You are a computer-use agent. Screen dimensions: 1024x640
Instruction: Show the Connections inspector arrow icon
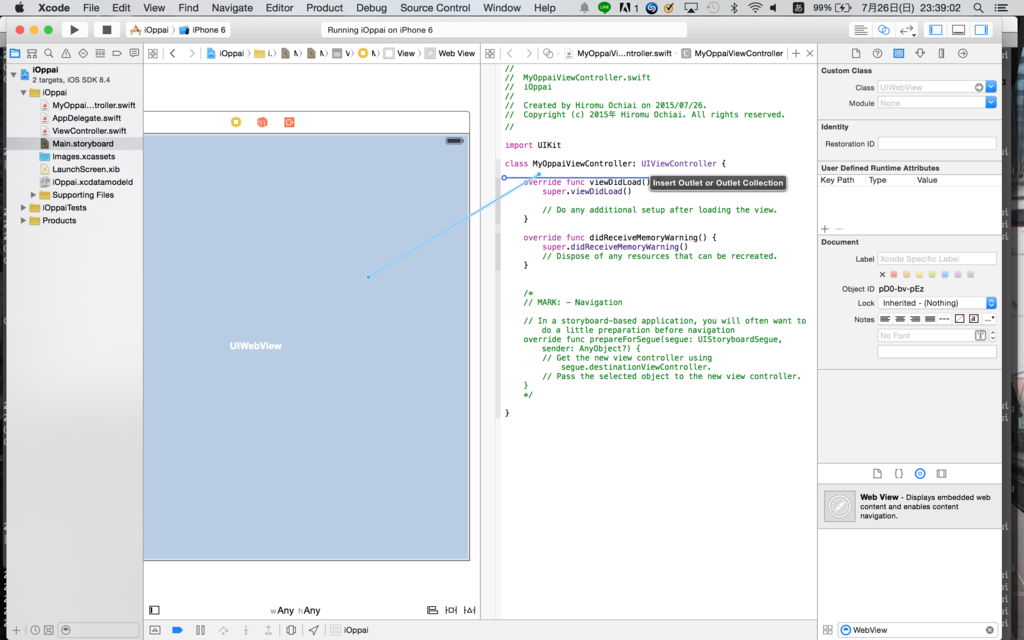coord(963,54)
